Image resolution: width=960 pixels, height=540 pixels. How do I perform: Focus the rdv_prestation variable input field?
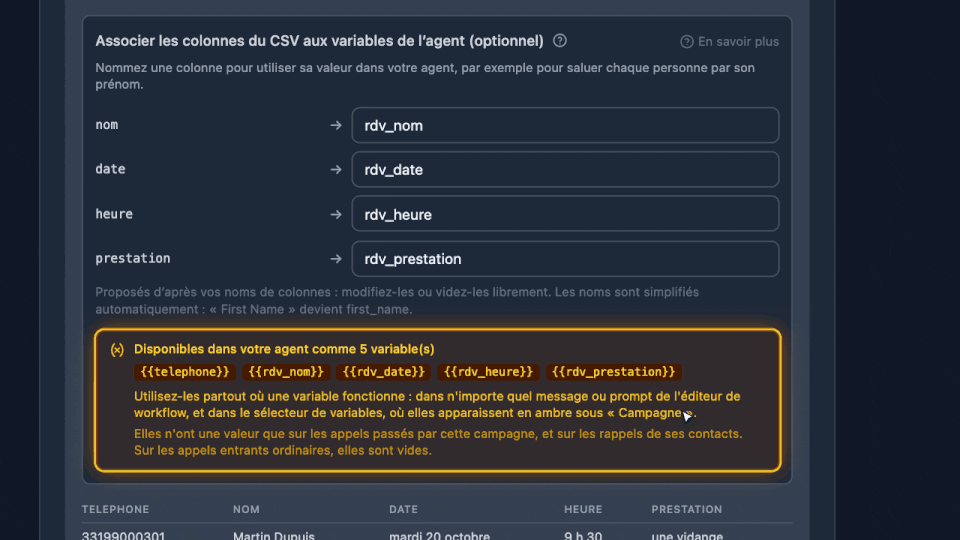[565, 259]
